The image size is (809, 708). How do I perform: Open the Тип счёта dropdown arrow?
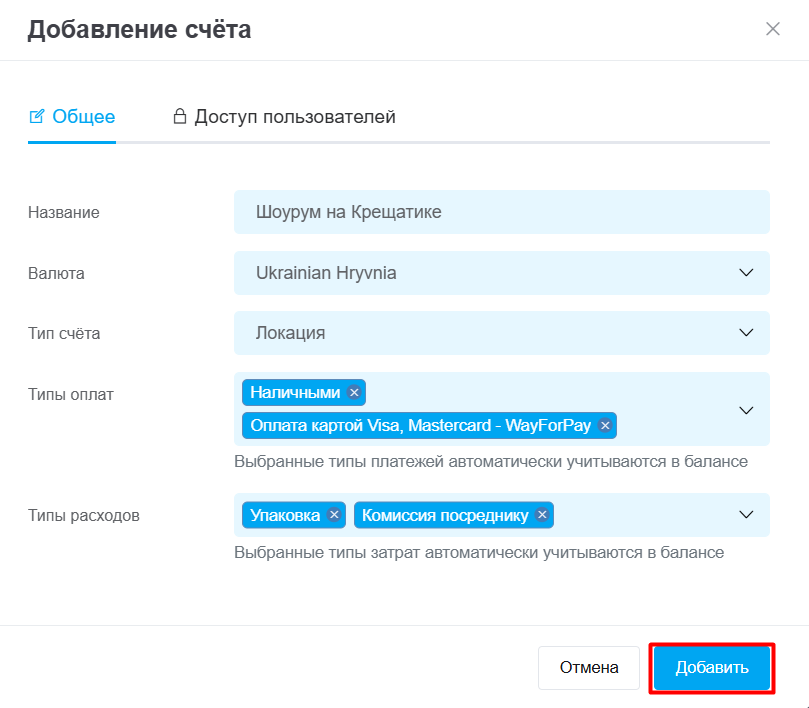click(745, 333)
